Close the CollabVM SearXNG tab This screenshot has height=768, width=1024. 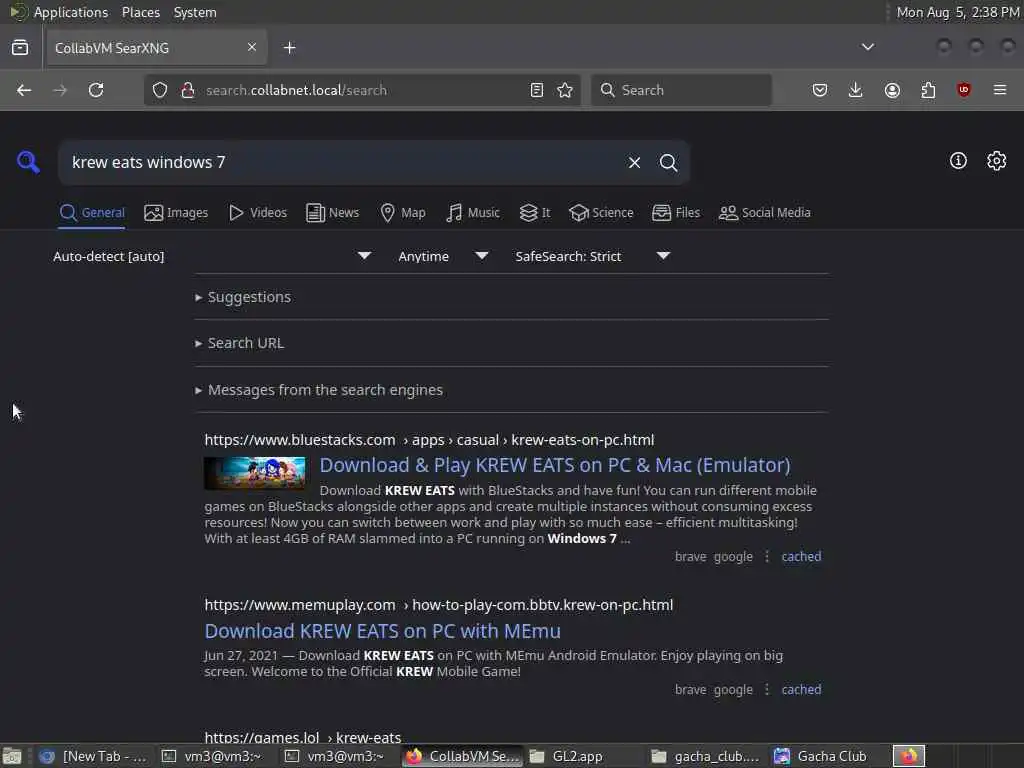(252, 47)
